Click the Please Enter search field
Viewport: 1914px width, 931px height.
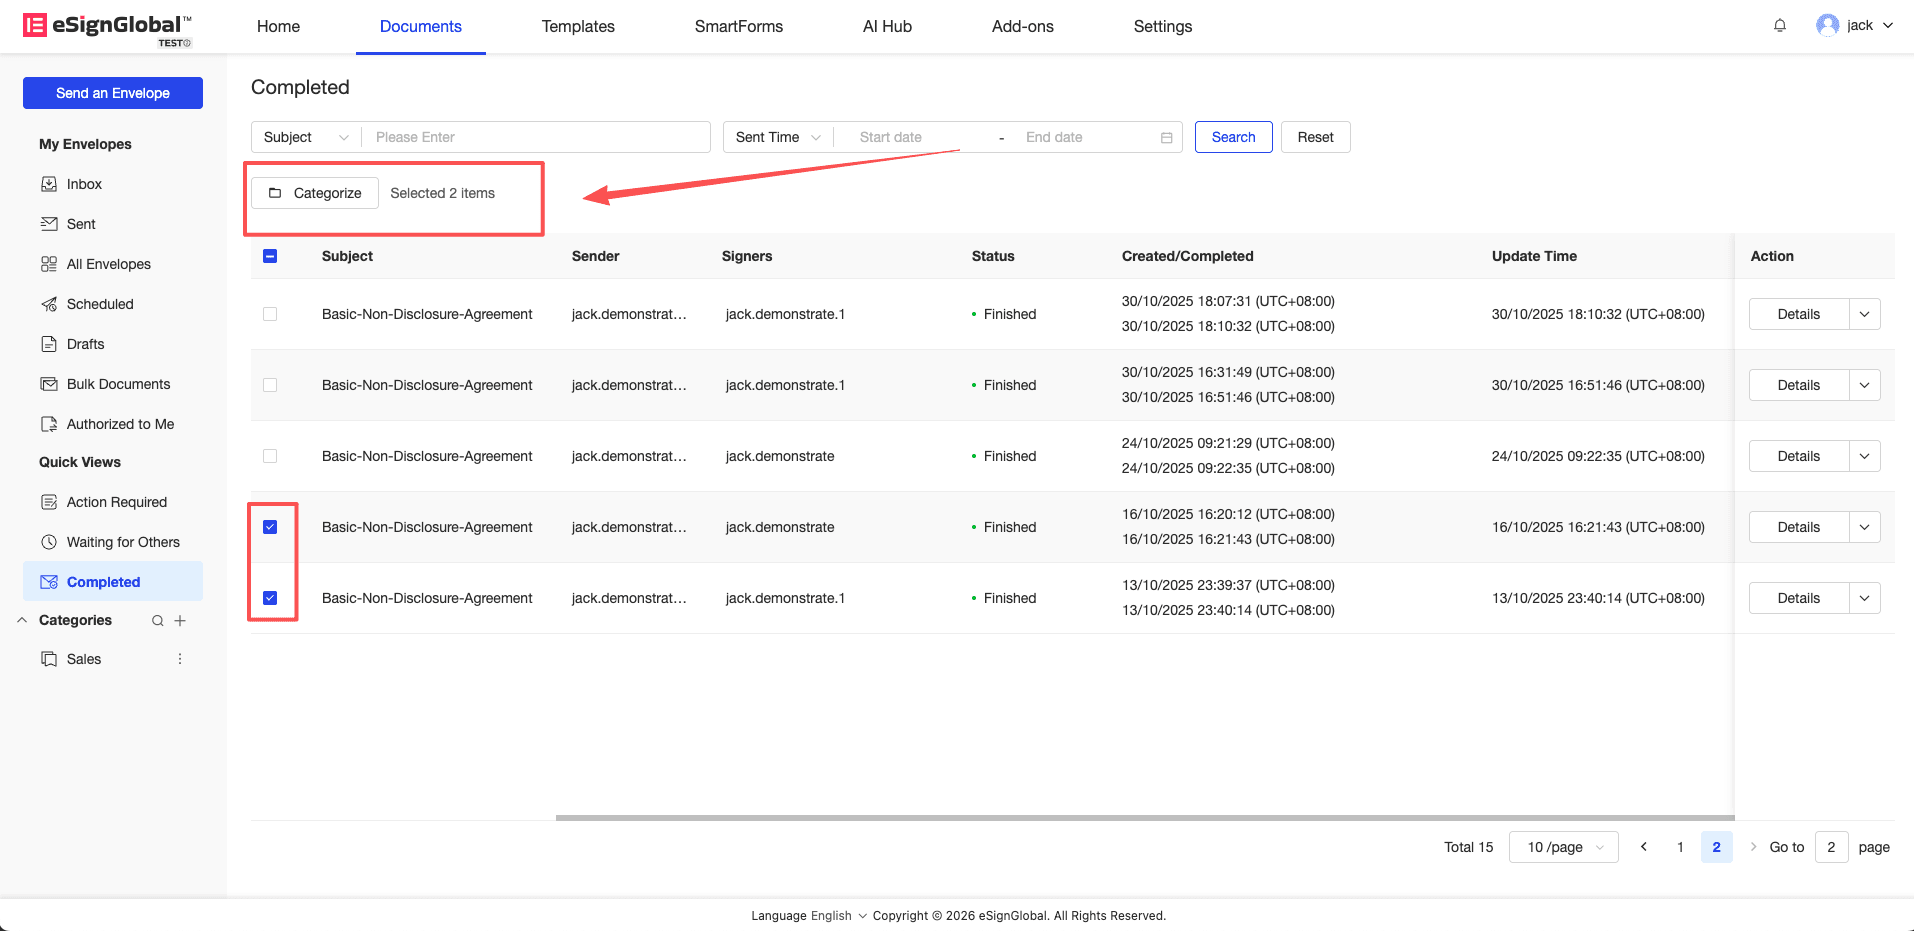click(536, 137)
